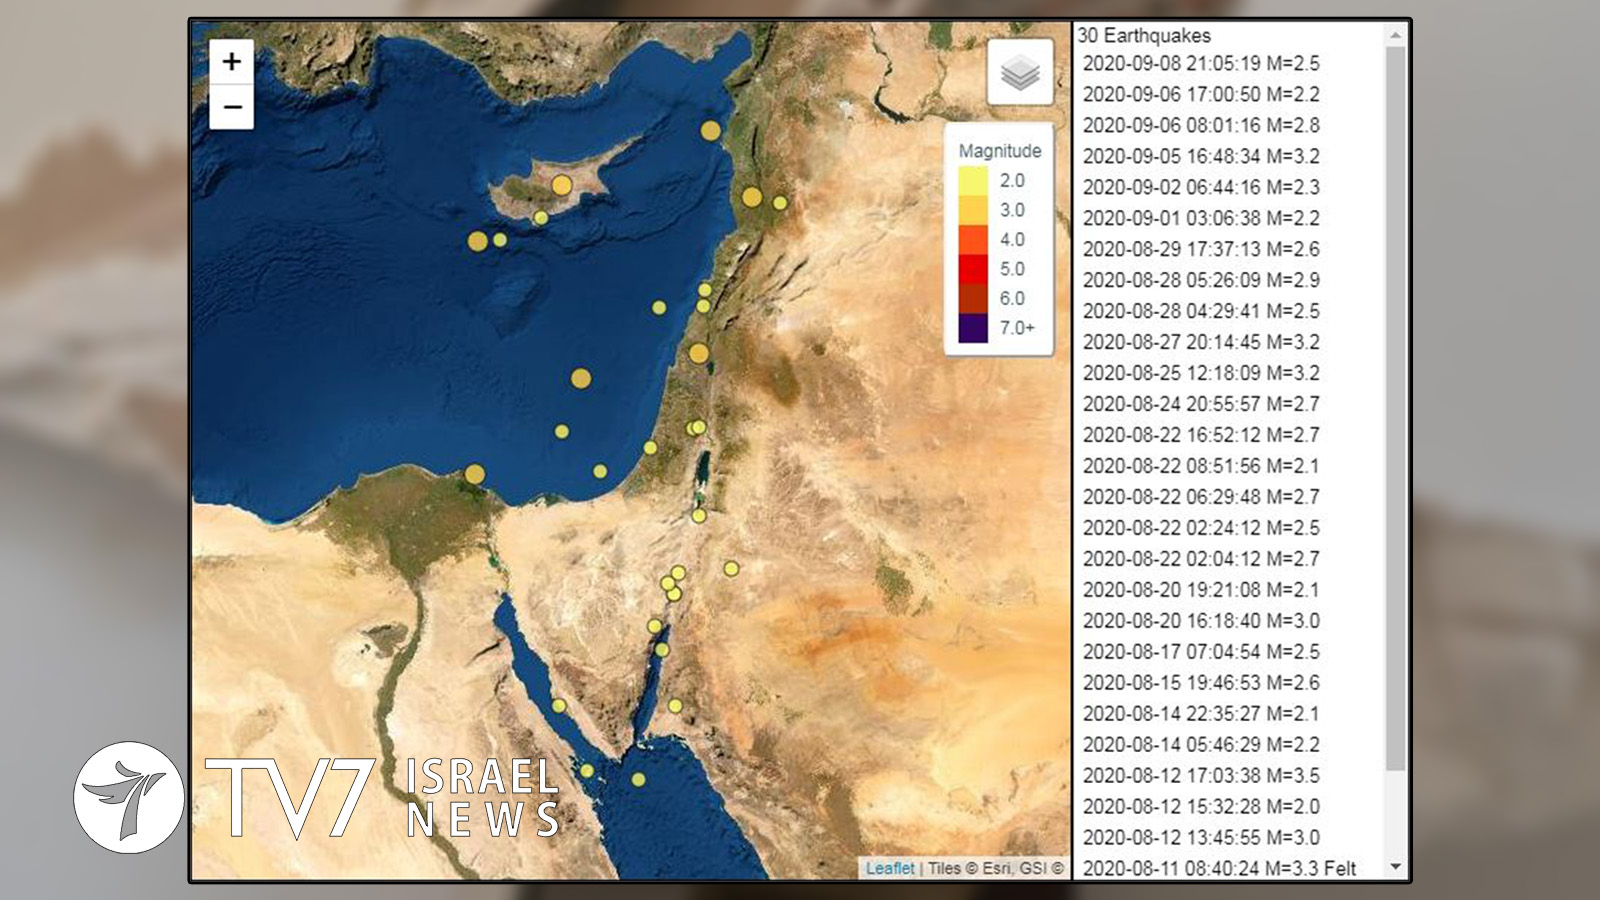Select the northernmost earthquake marker near Turkey coast
The height and width of the screenshot is (900, 1600).
tap(710, 130)
